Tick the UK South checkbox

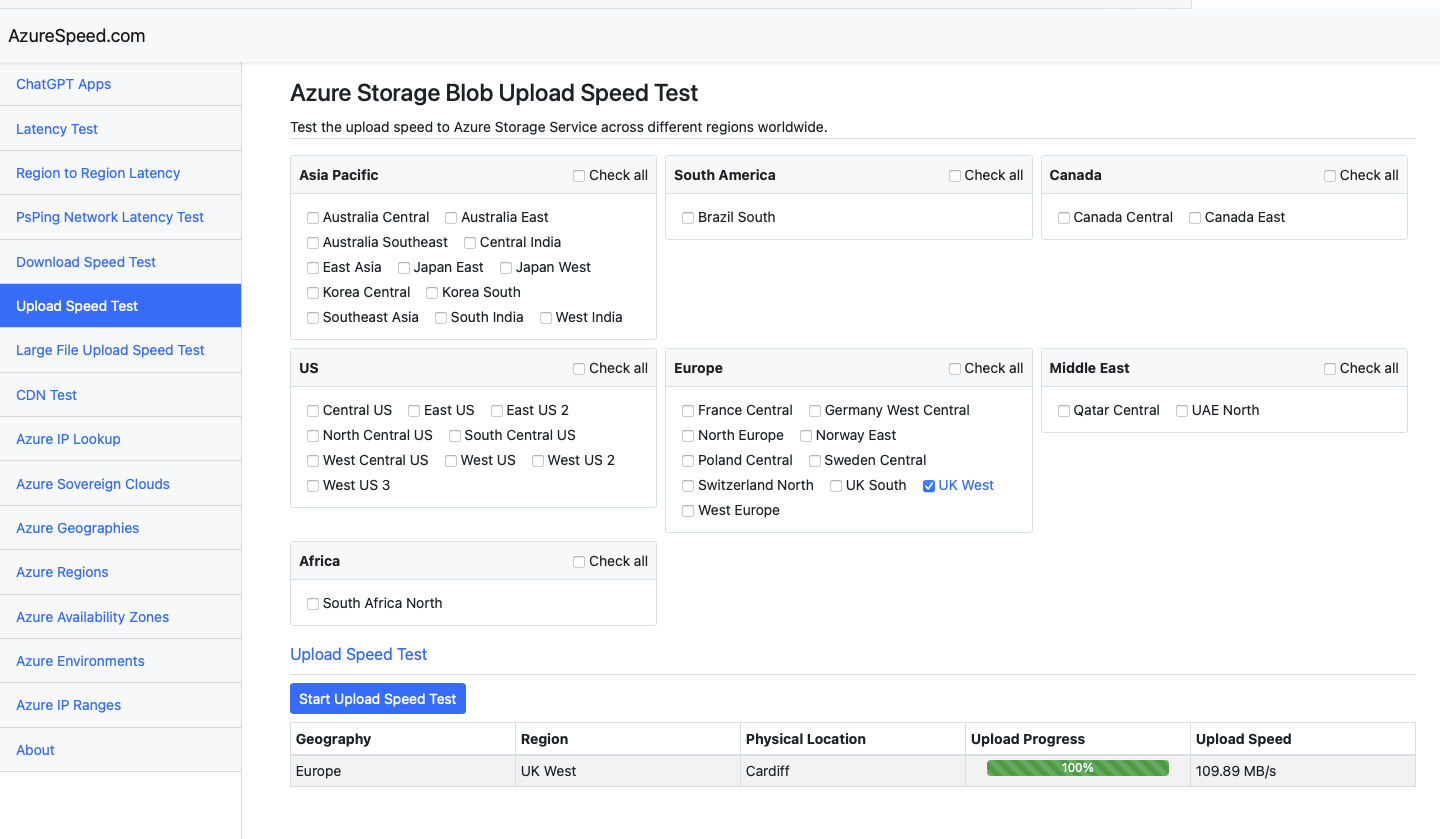tap(836, 486)
